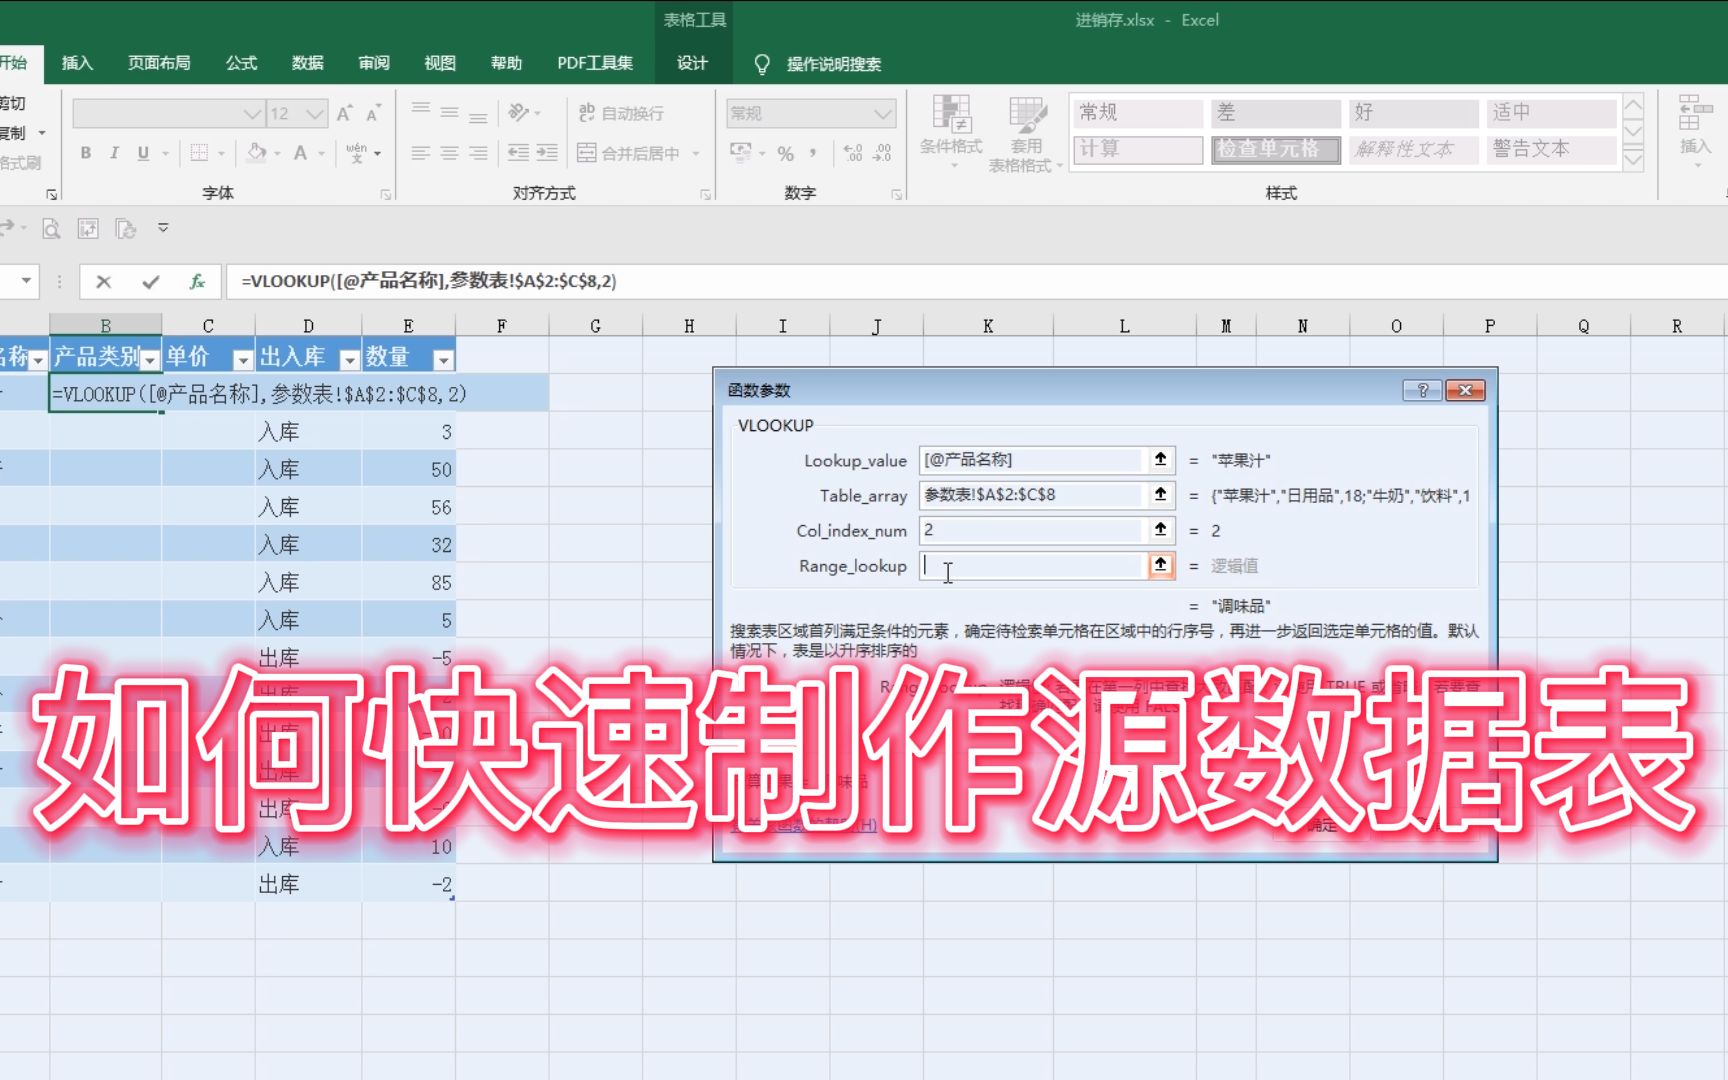Open the 数量 column filter dropdown
The image size is (1728, 1080).
443,359
